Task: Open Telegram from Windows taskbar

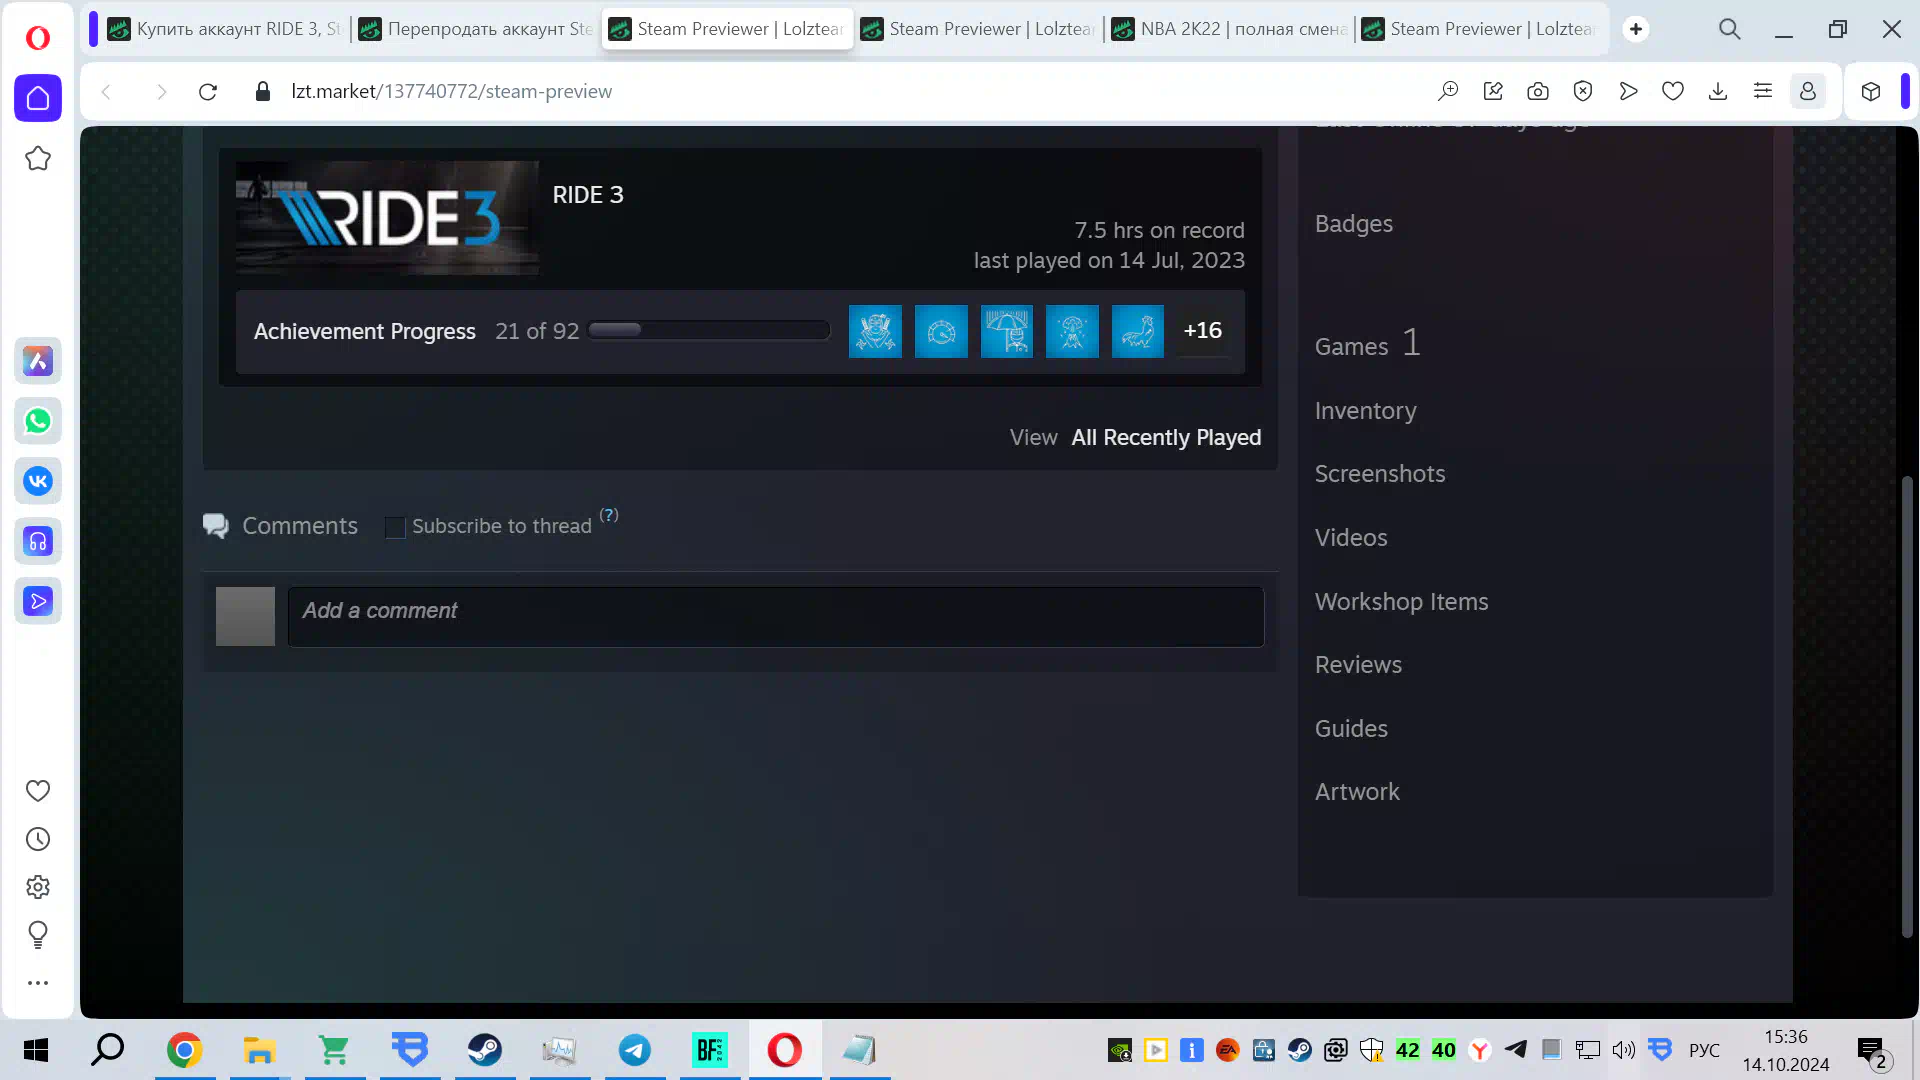Action: coord(635,1050)
